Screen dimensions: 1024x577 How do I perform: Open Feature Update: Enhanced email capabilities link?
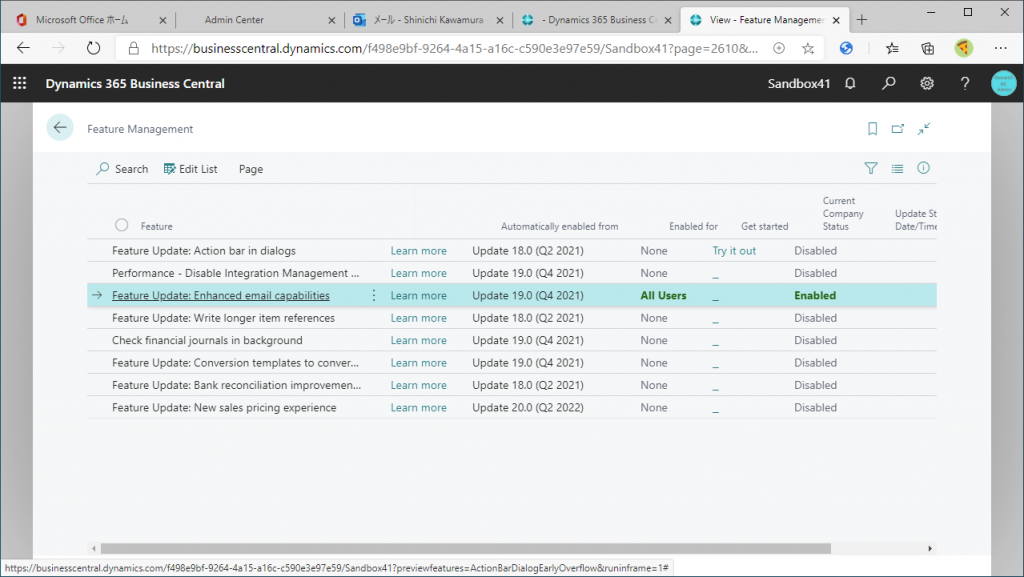221,296
